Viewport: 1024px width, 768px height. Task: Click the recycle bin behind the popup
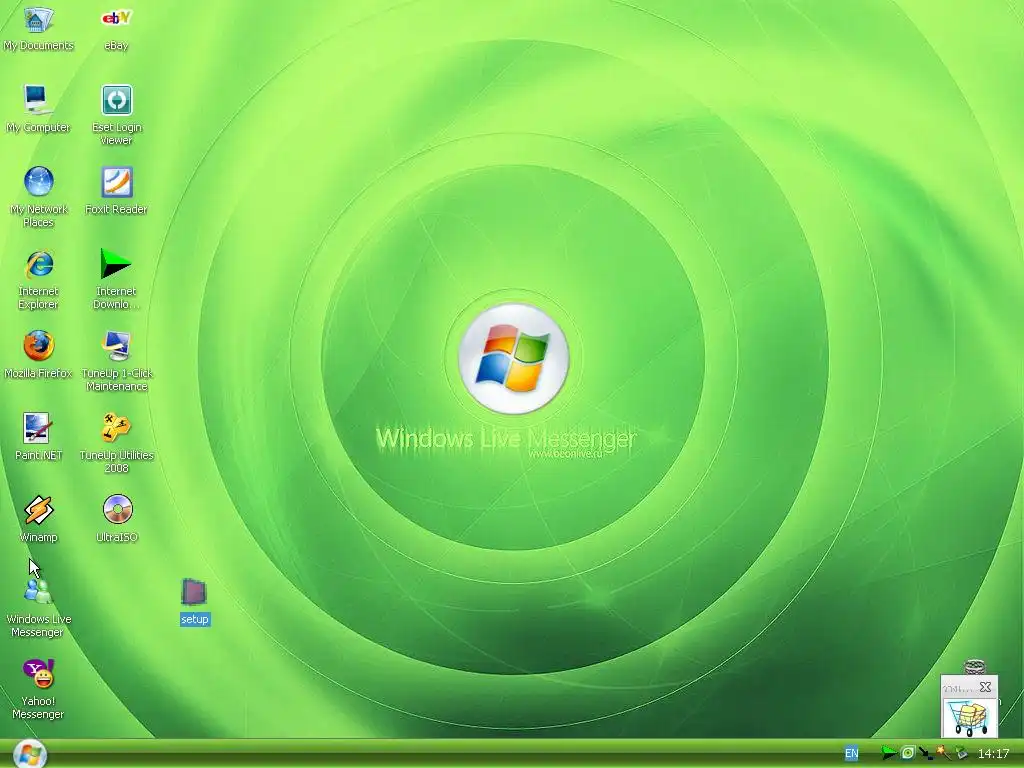pyautogui.click(x=974, y=667)
